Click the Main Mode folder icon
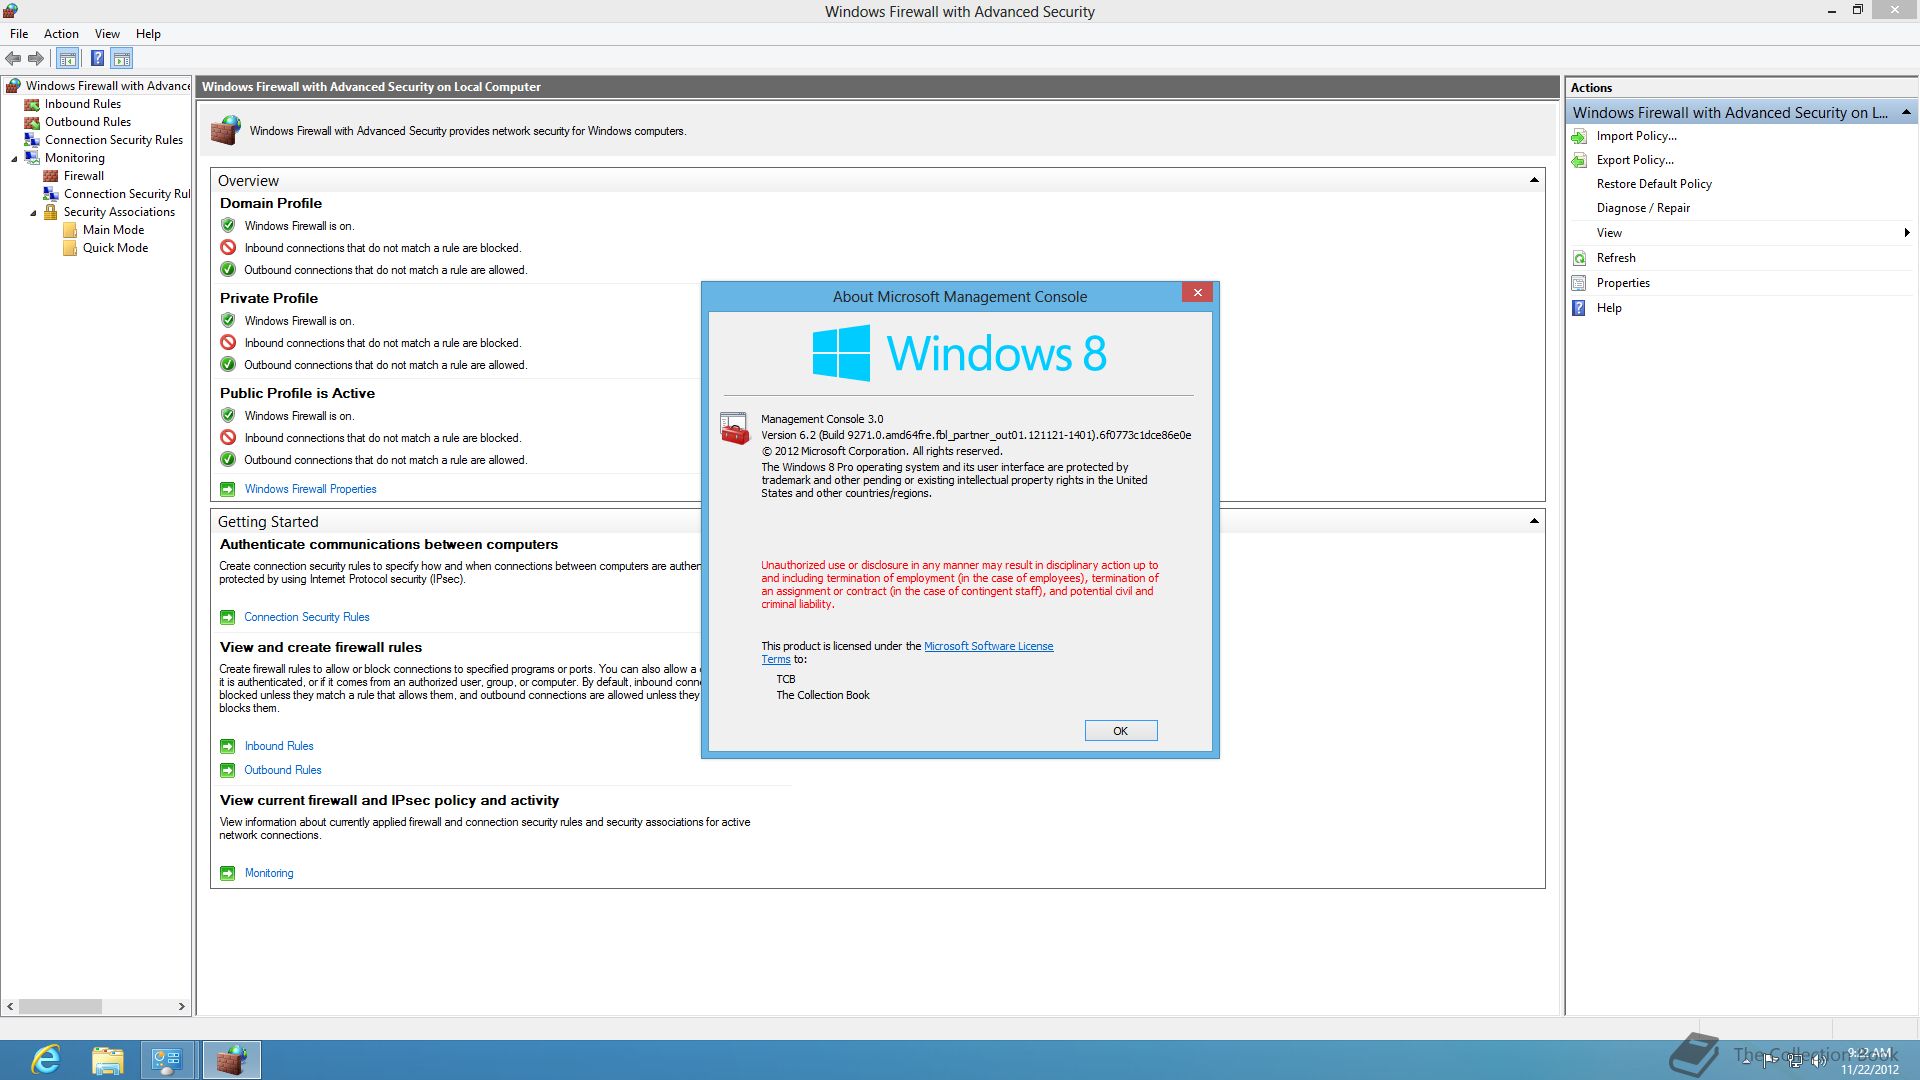The width and height of the screenshot is (1920, 1080). point(70,230)
